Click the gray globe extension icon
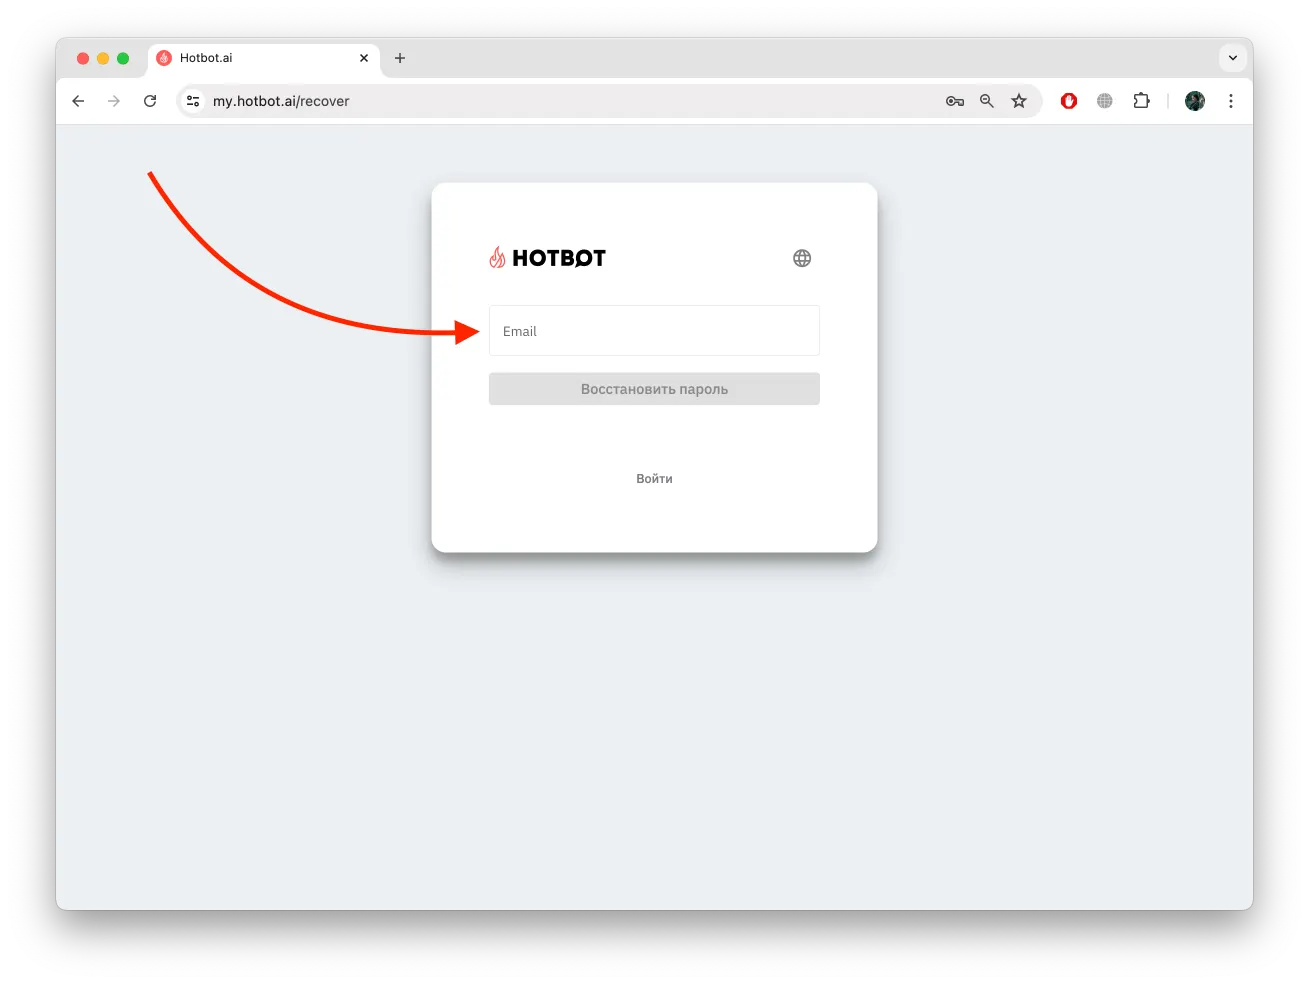The image size is (1309, 984). pos(1105,101)
